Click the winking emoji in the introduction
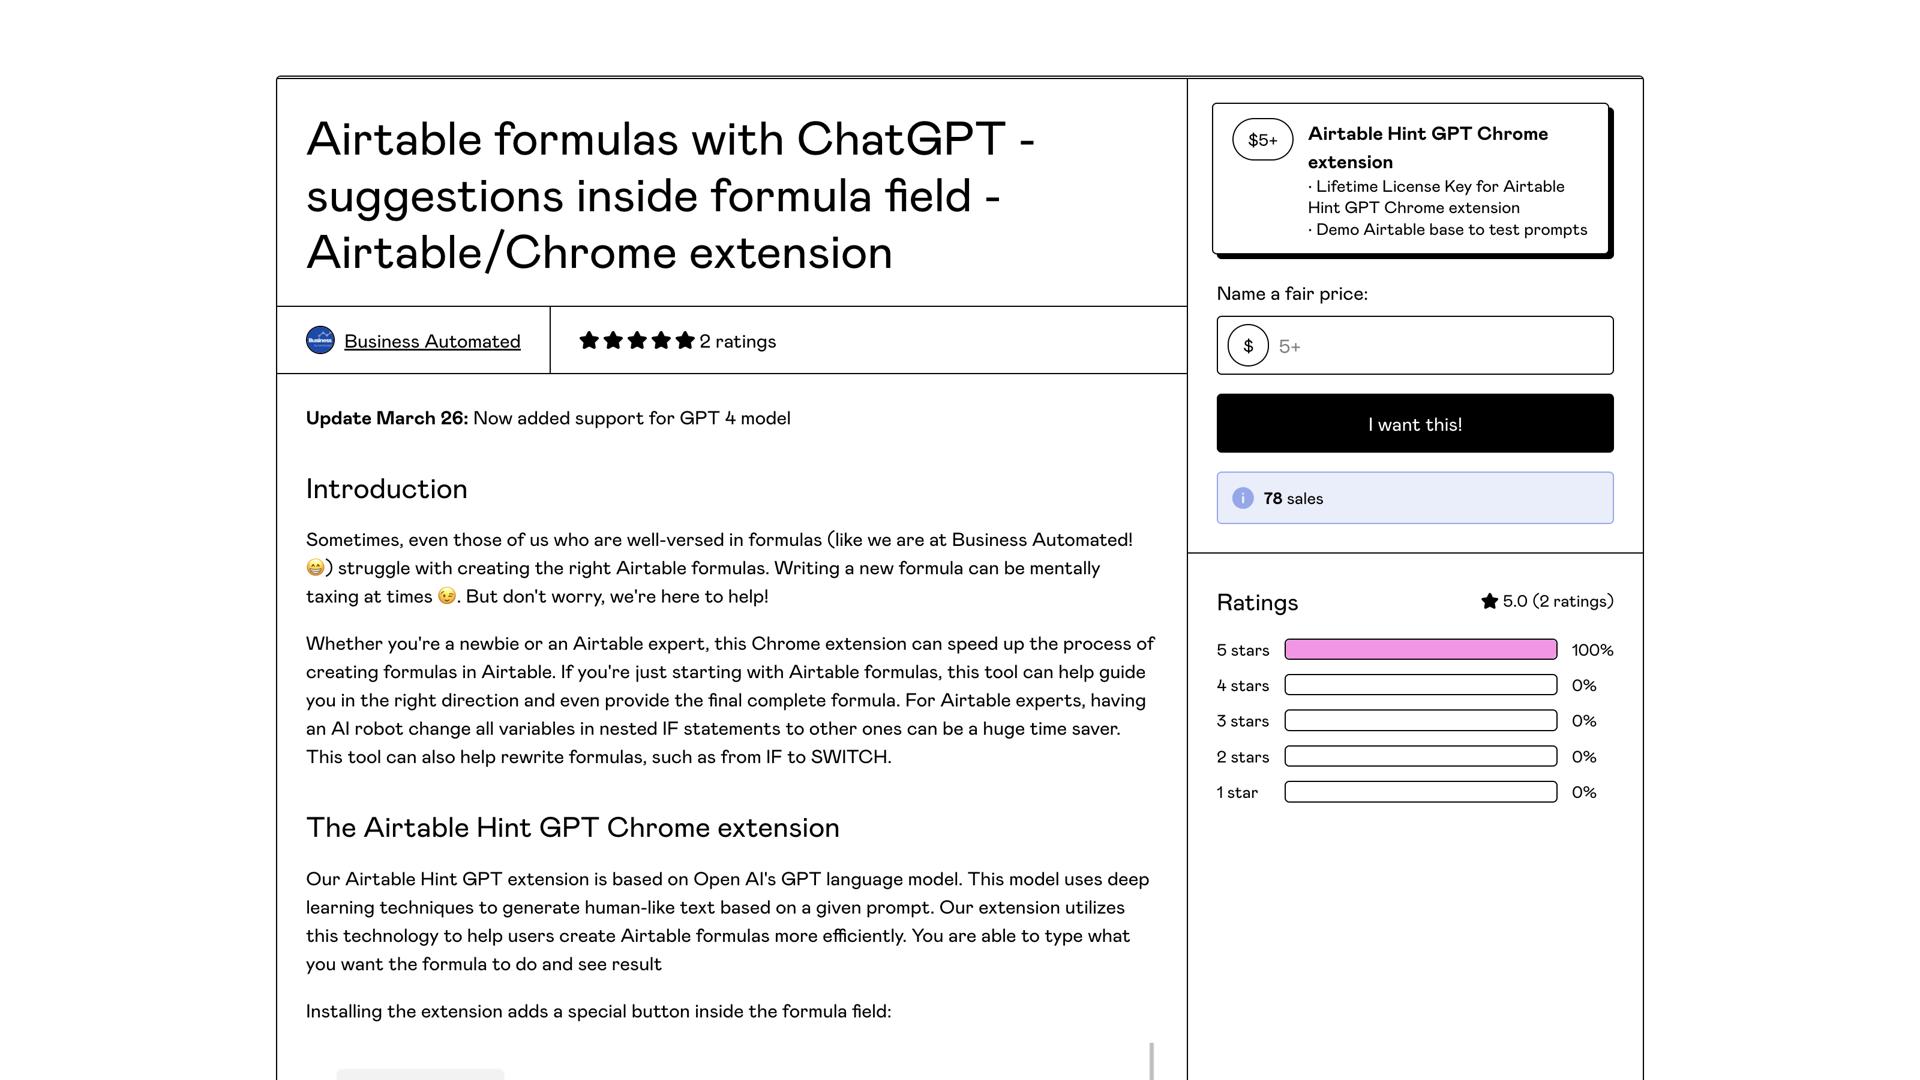This screenshot has width=1920, height=1080. coord(447,596)
